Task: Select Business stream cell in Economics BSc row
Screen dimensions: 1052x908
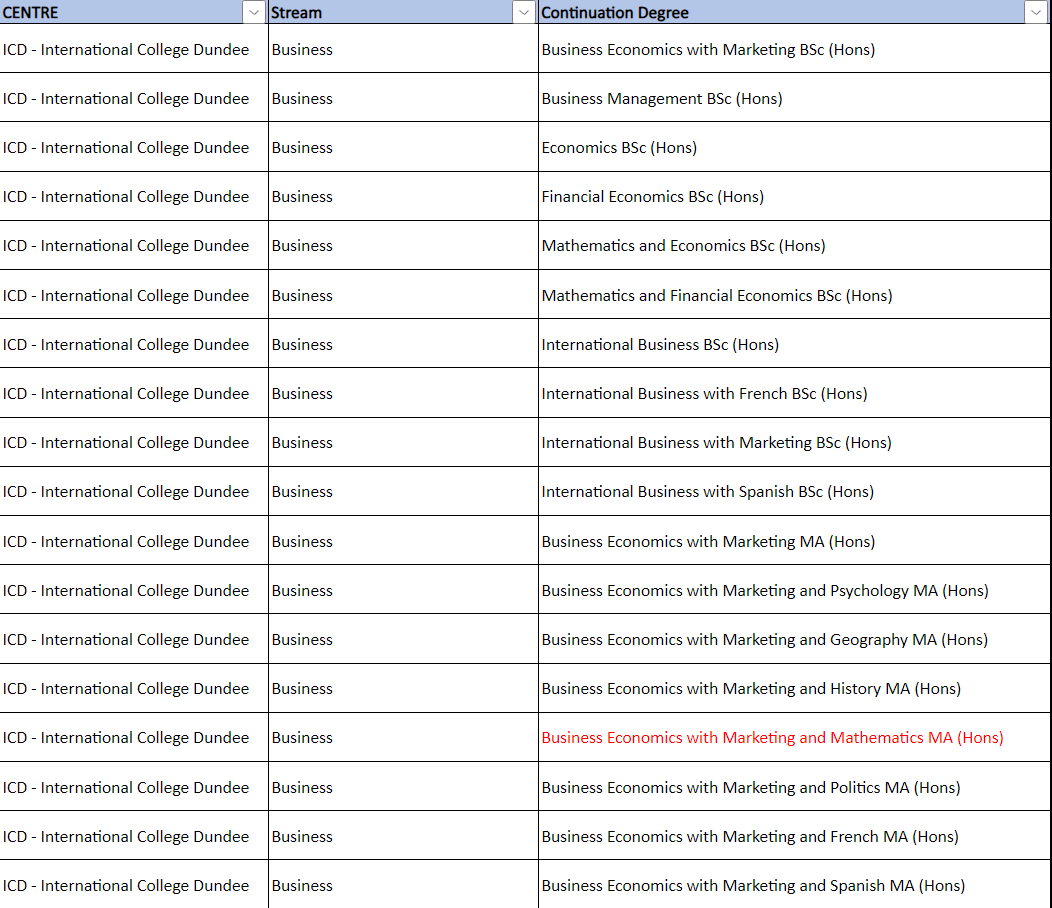Action: (403, 147)
